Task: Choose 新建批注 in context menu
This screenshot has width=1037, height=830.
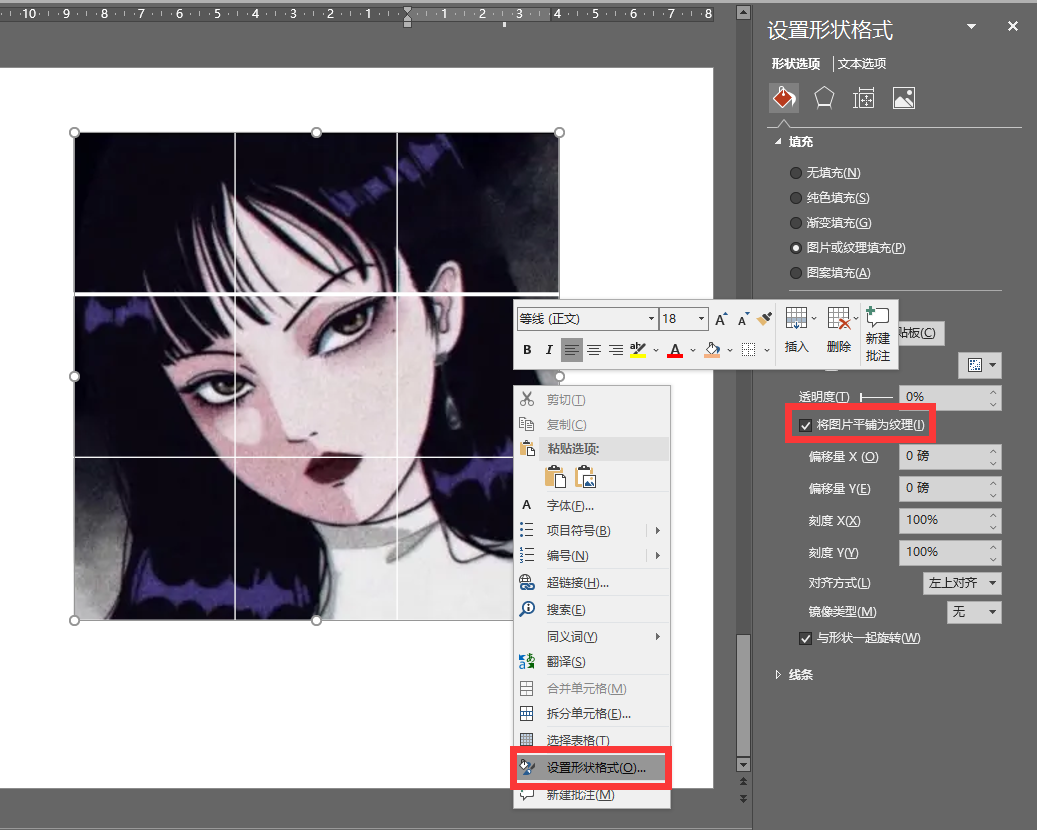Action: coord(592,795)
